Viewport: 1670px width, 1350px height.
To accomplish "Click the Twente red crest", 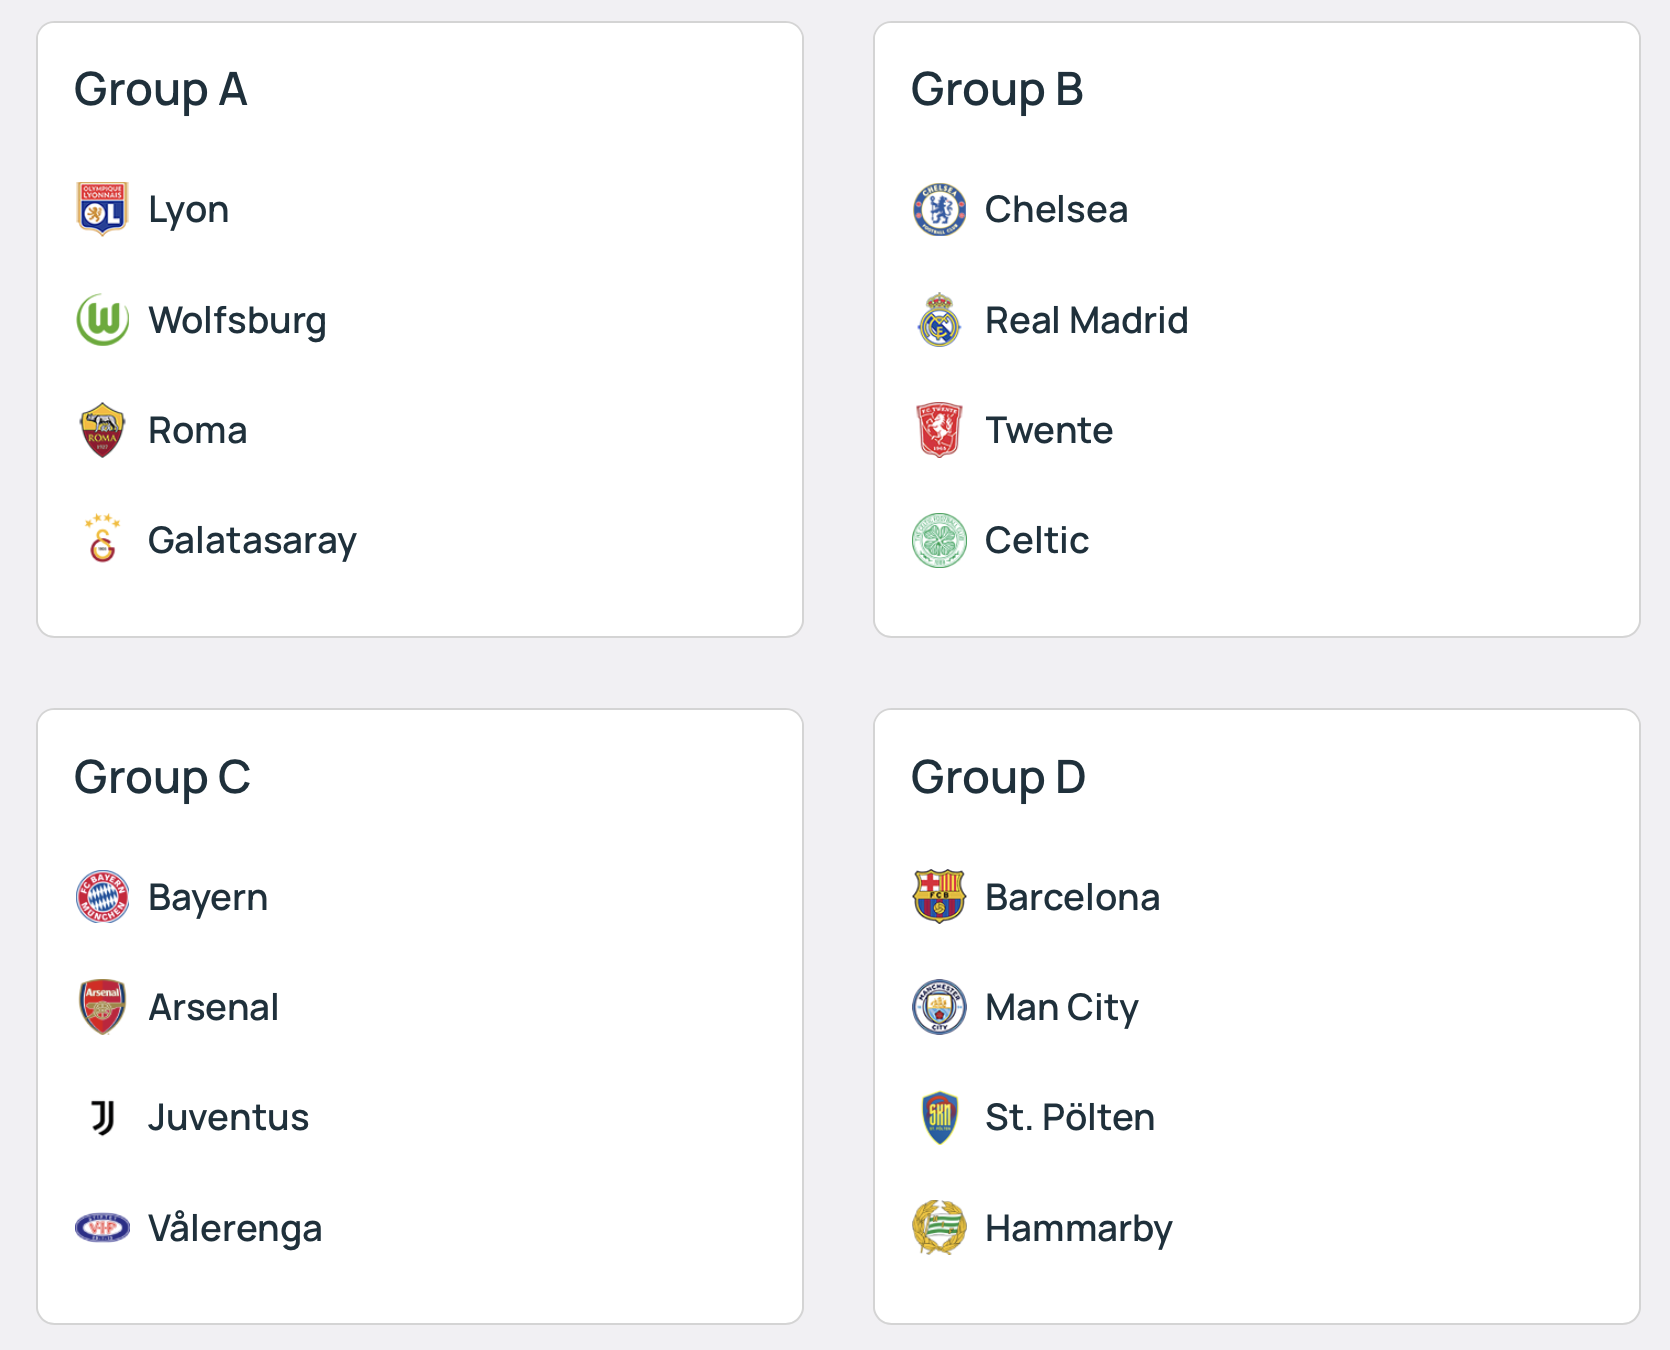I will click(939, 430).
